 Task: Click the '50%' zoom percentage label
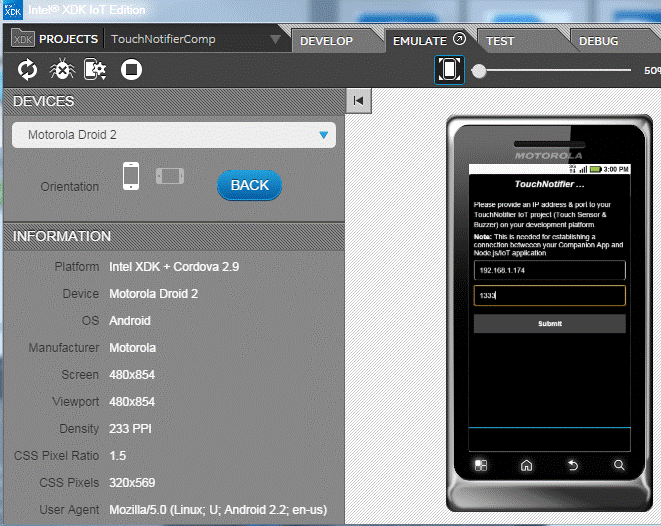point(652,71)
